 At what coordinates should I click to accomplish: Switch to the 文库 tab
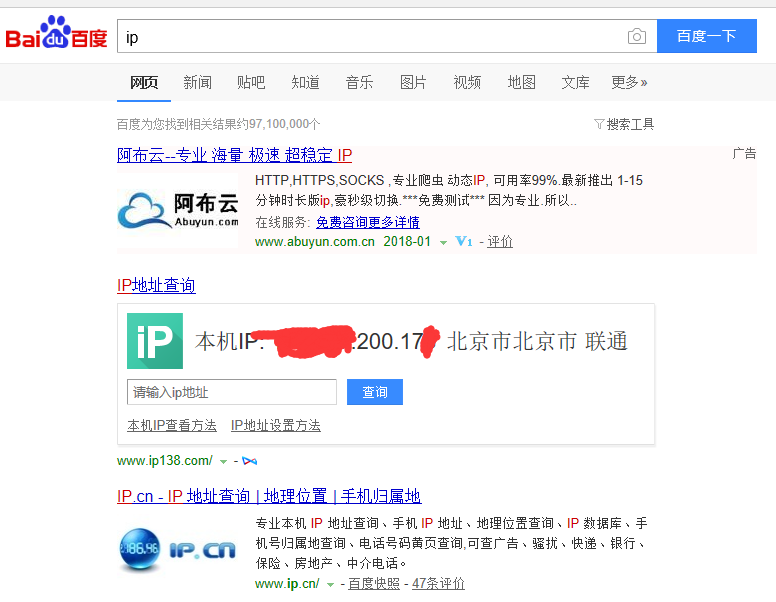coord(576,82)
